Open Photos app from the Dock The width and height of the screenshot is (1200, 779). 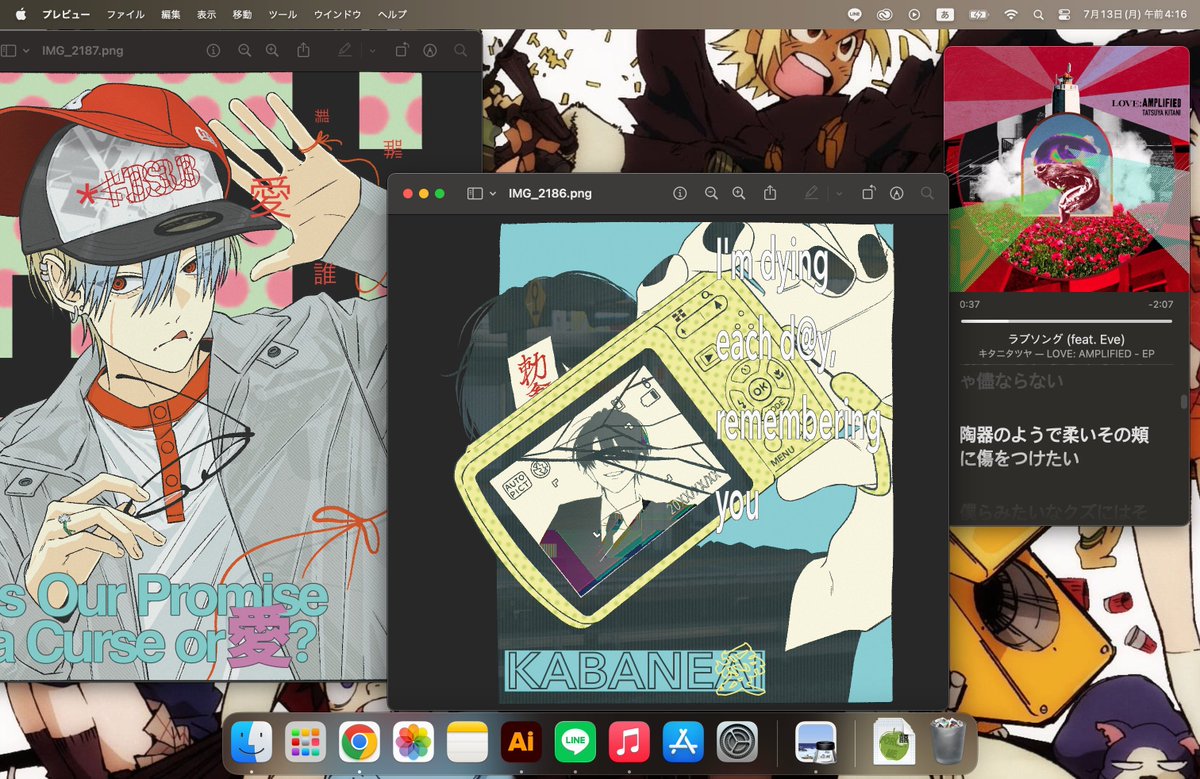coord(413,741)
